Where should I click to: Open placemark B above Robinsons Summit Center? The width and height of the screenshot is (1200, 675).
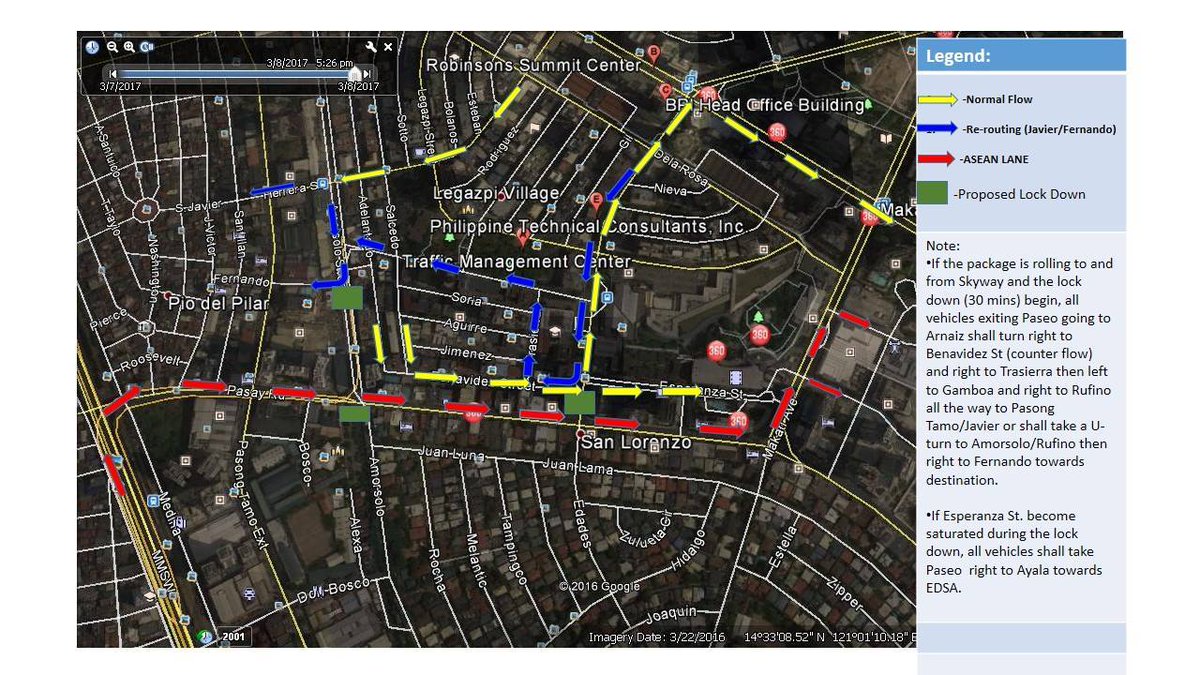coord(654,51)
